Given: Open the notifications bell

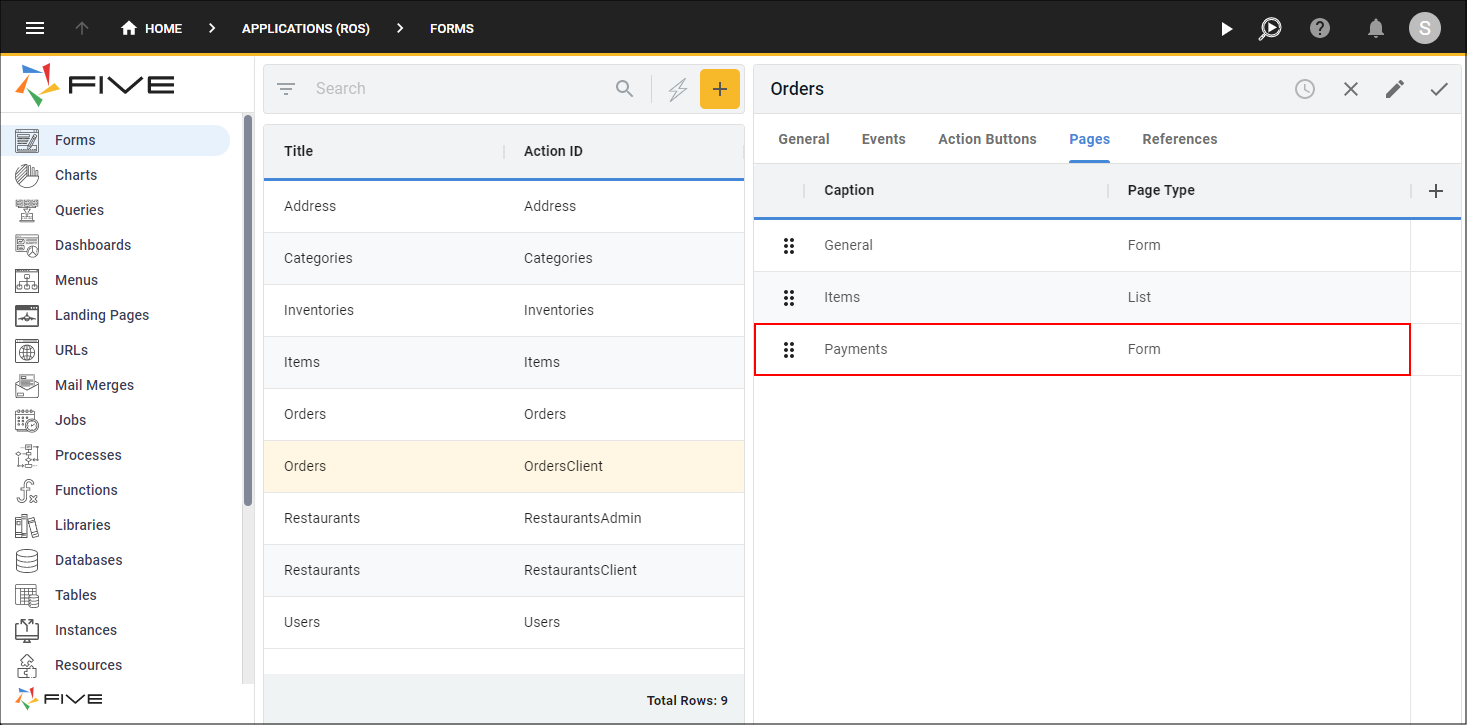Looking at the screenshot, I should [1376, 28].
